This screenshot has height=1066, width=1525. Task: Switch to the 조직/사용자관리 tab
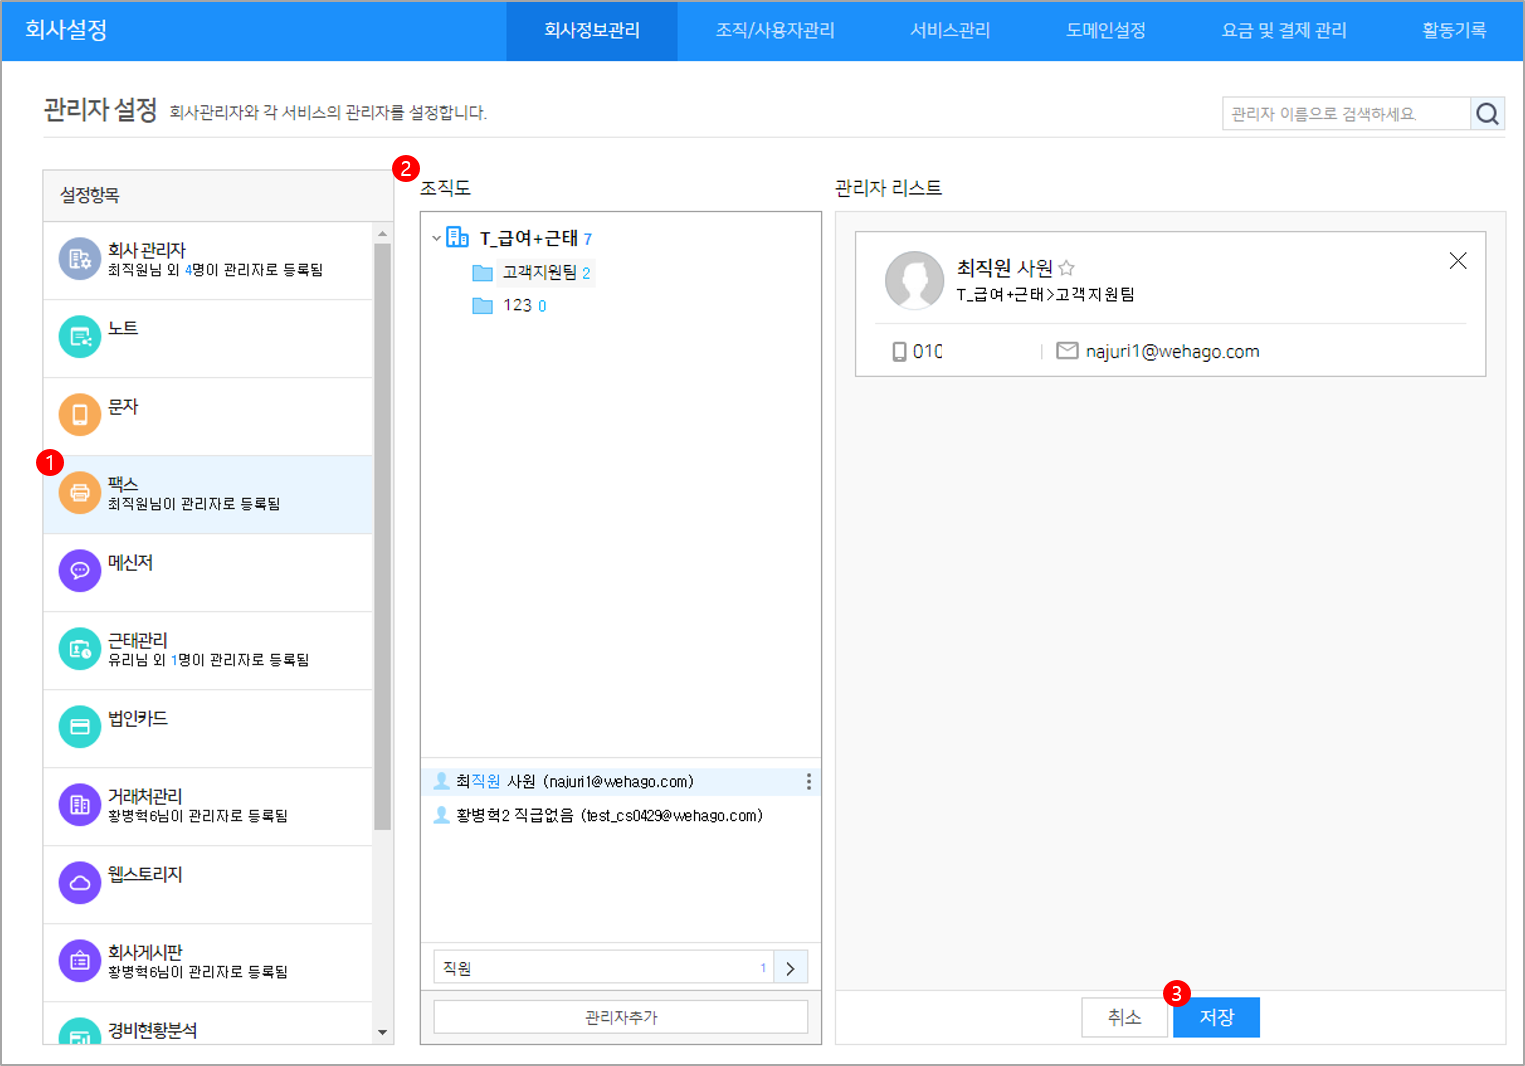click(x=774, y=31)
